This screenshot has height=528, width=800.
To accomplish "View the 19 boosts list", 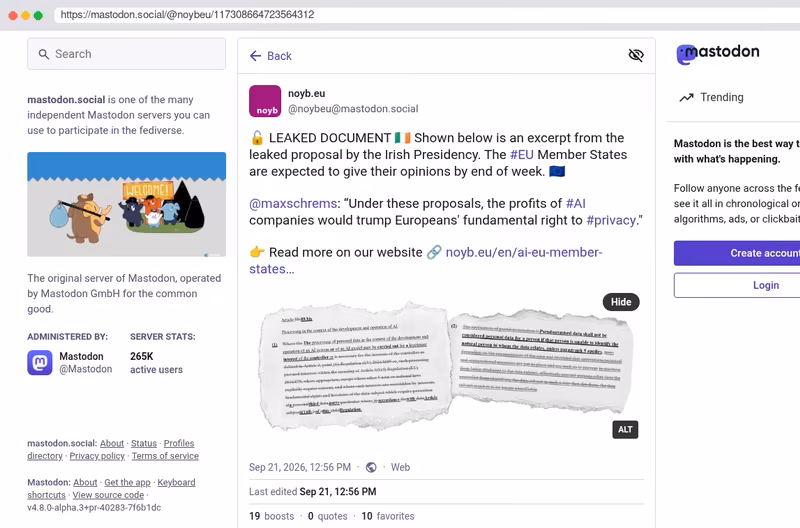I will 271,516.
